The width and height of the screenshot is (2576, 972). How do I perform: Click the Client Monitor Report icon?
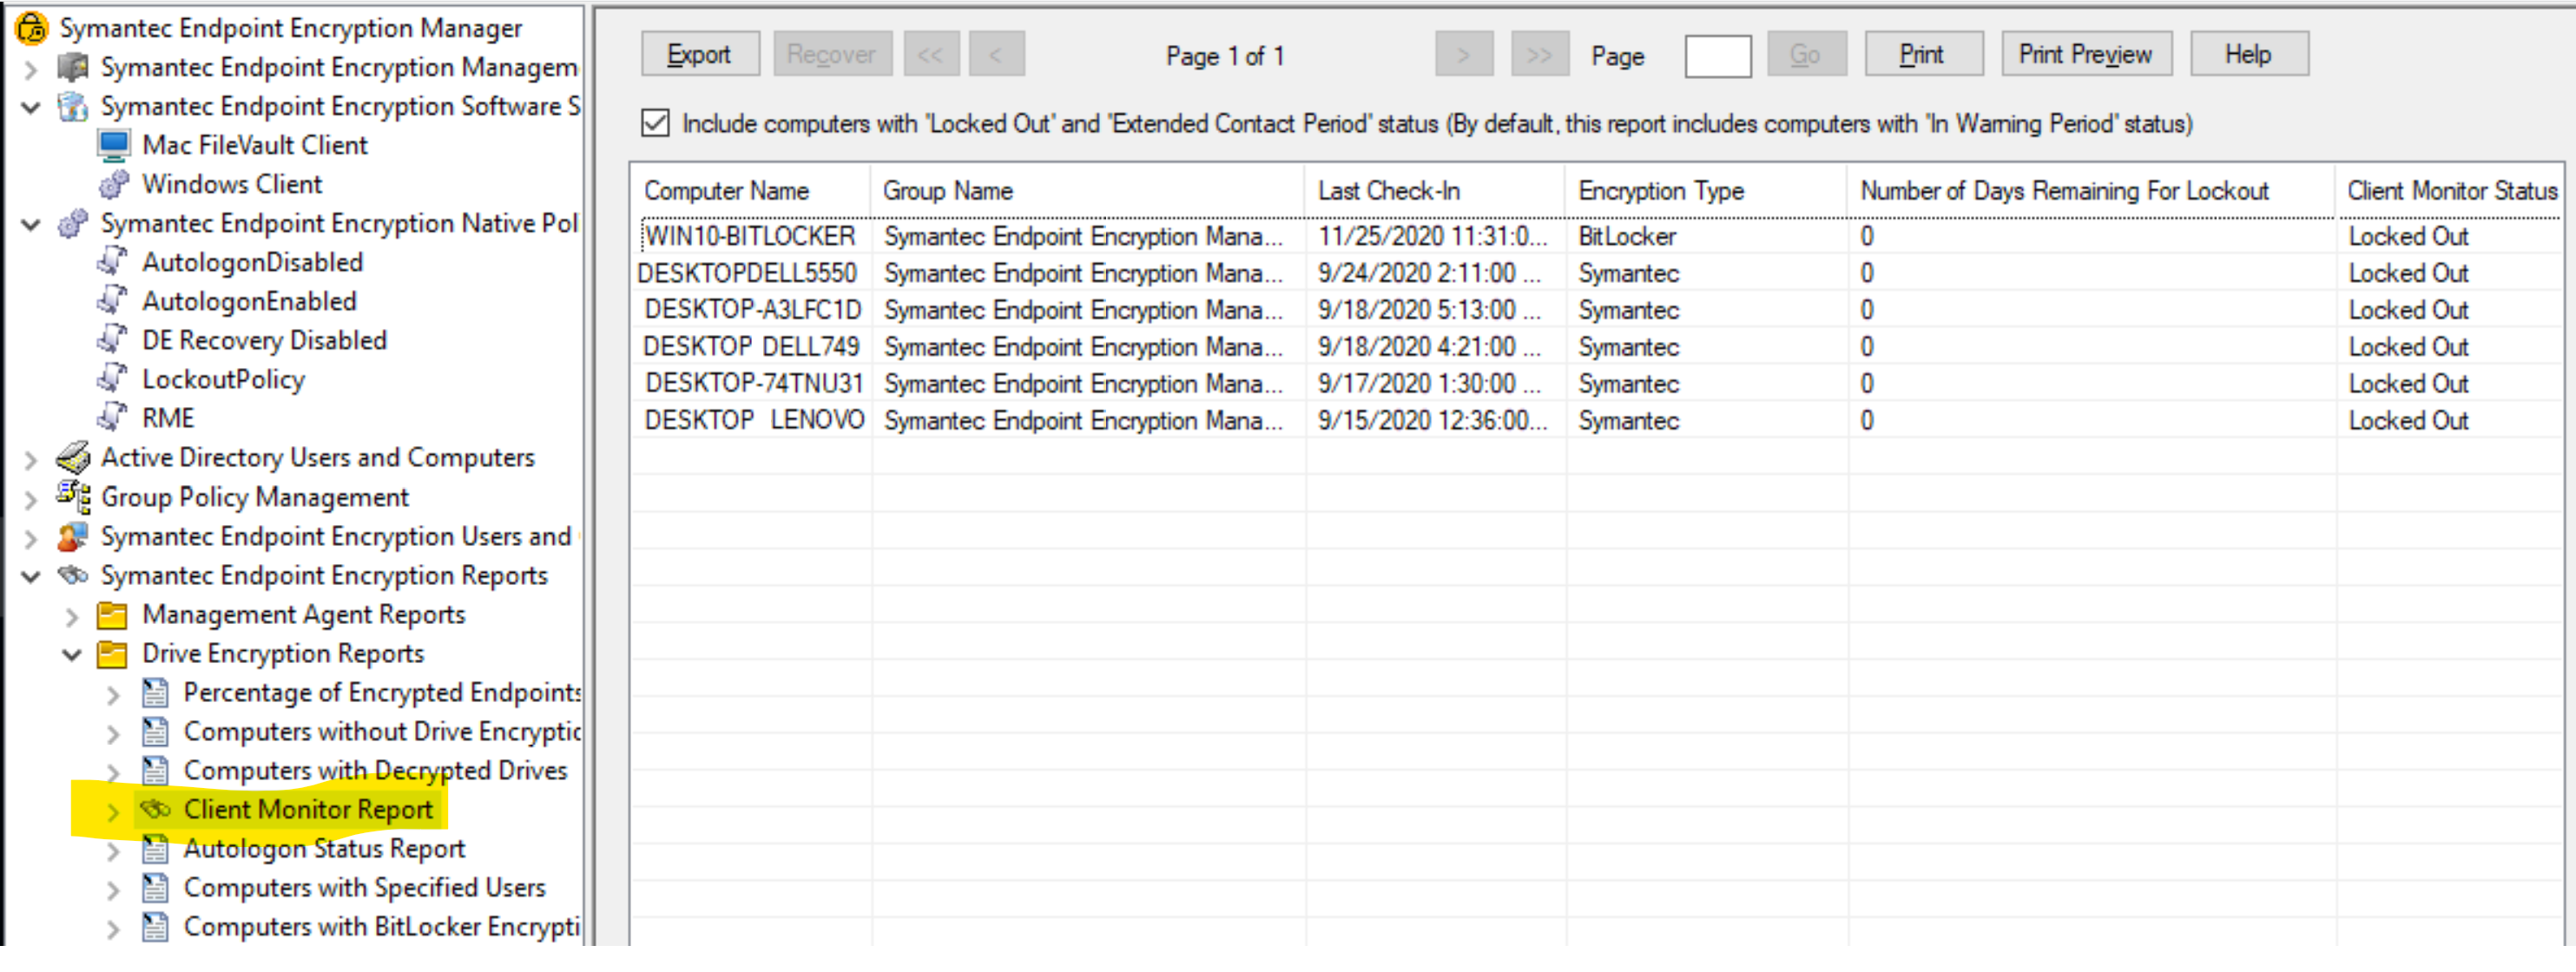(x=155, y=809)
